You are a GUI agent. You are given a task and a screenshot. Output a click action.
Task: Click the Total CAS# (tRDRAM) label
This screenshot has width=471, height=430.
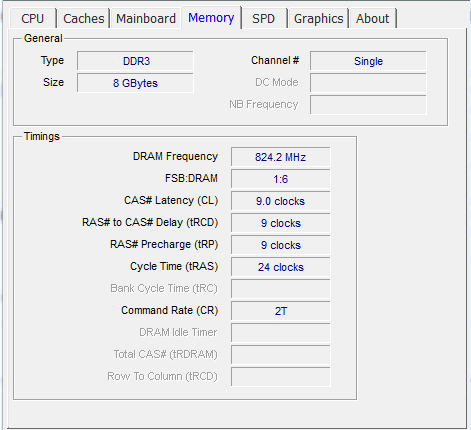pos(165,354)
